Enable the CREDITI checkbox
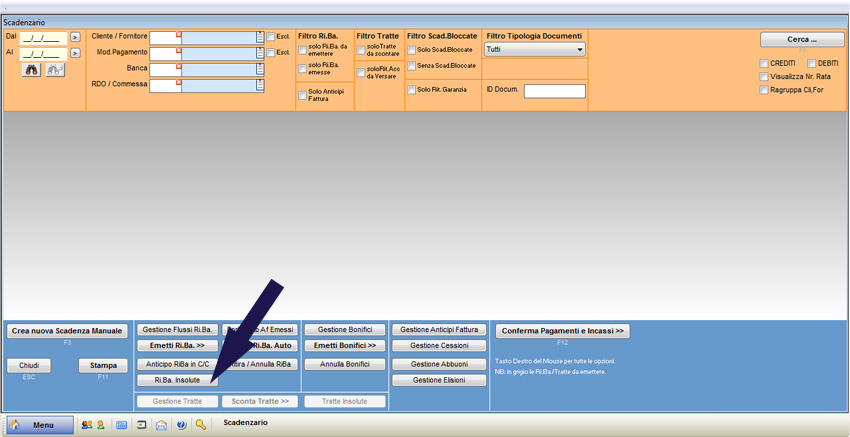Screen dimensions: 850x437 [764, 63]
